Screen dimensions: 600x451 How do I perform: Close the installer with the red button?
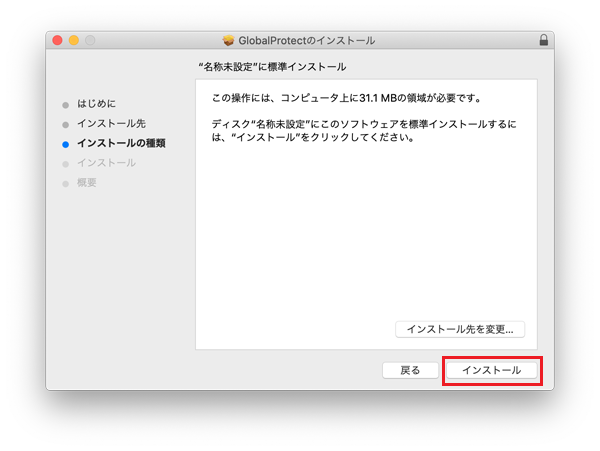[x=57, y=40]
